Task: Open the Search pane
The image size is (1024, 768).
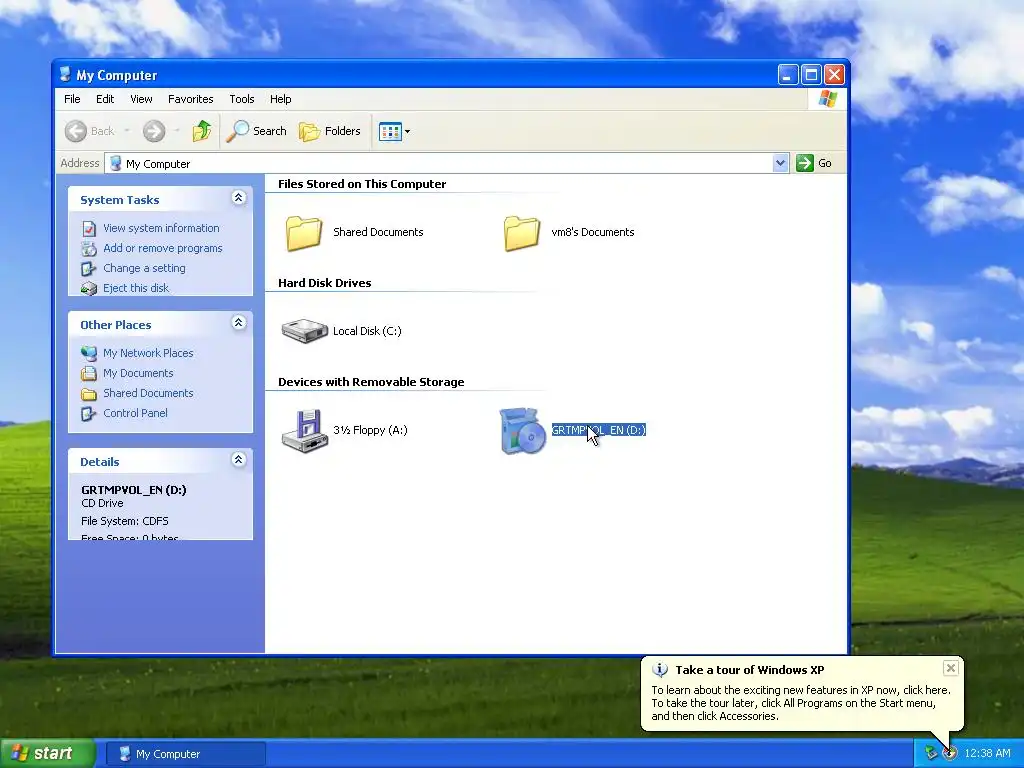Action: click(x=257, y=131)
